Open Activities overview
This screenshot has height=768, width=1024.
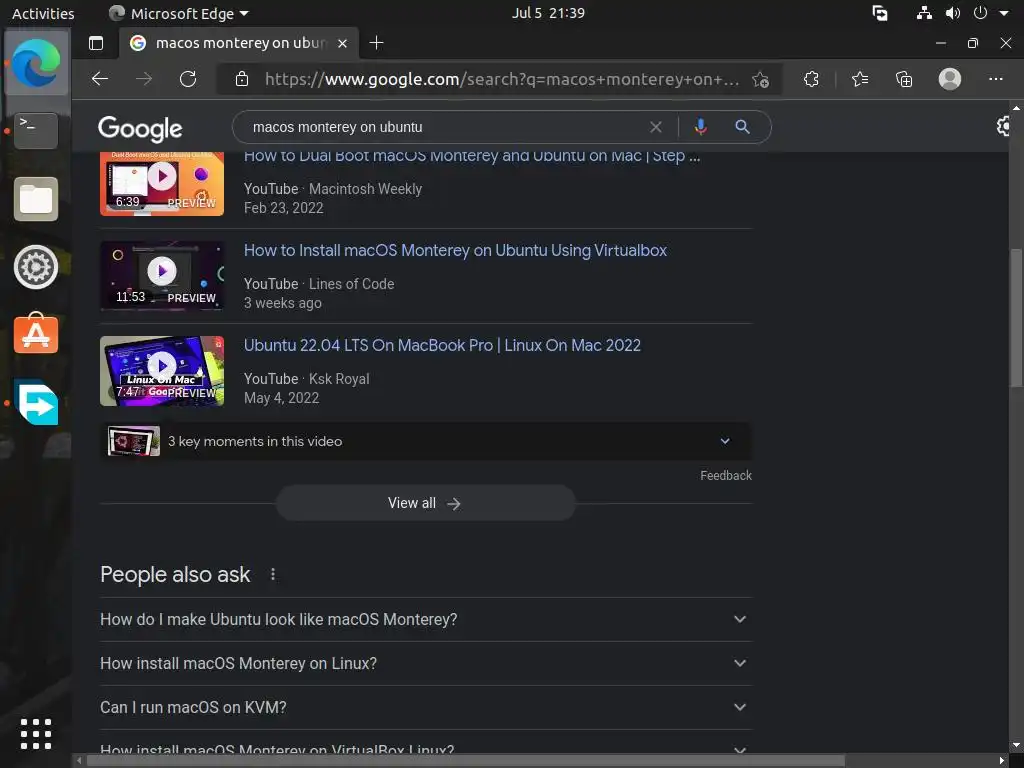point(43,13)
